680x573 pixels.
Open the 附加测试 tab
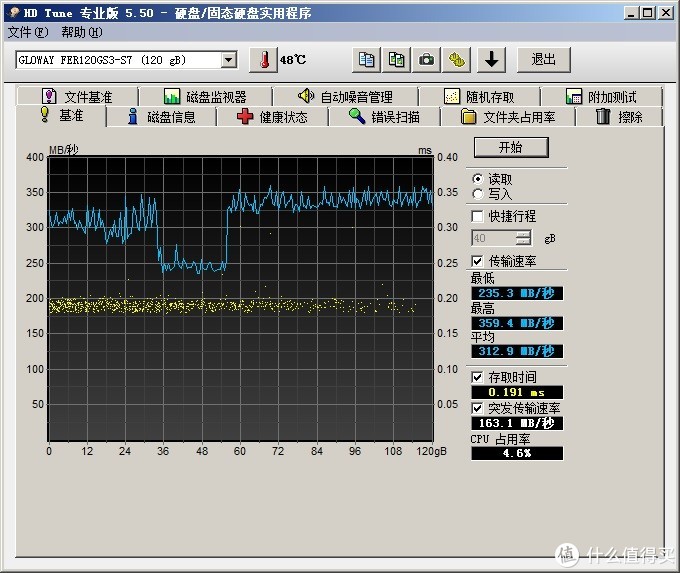pos(602,96)
